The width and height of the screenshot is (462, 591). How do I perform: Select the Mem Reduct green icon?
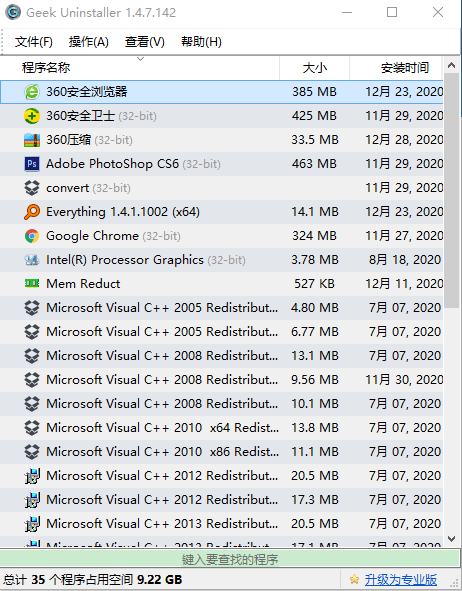(x=32, y=283)
